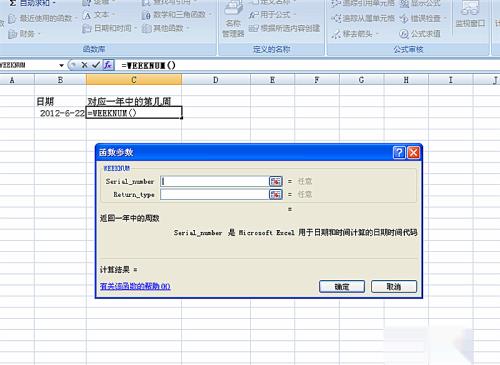Select column I header
This screenshot has height=365, width=500.
click(451, 80)
